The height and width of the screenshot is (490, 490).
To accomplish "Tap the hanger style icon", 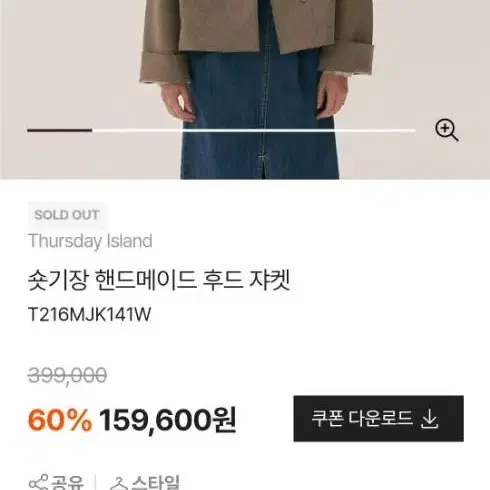I will coord(119,484).
